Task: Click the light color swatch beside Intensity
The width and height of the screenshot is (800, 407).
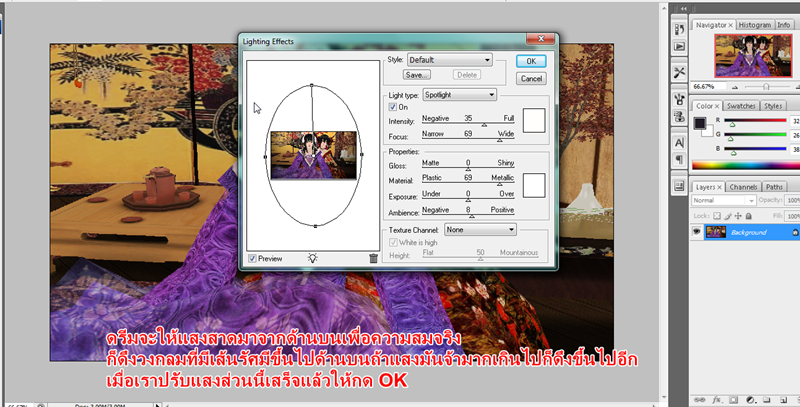Action: 534,121
